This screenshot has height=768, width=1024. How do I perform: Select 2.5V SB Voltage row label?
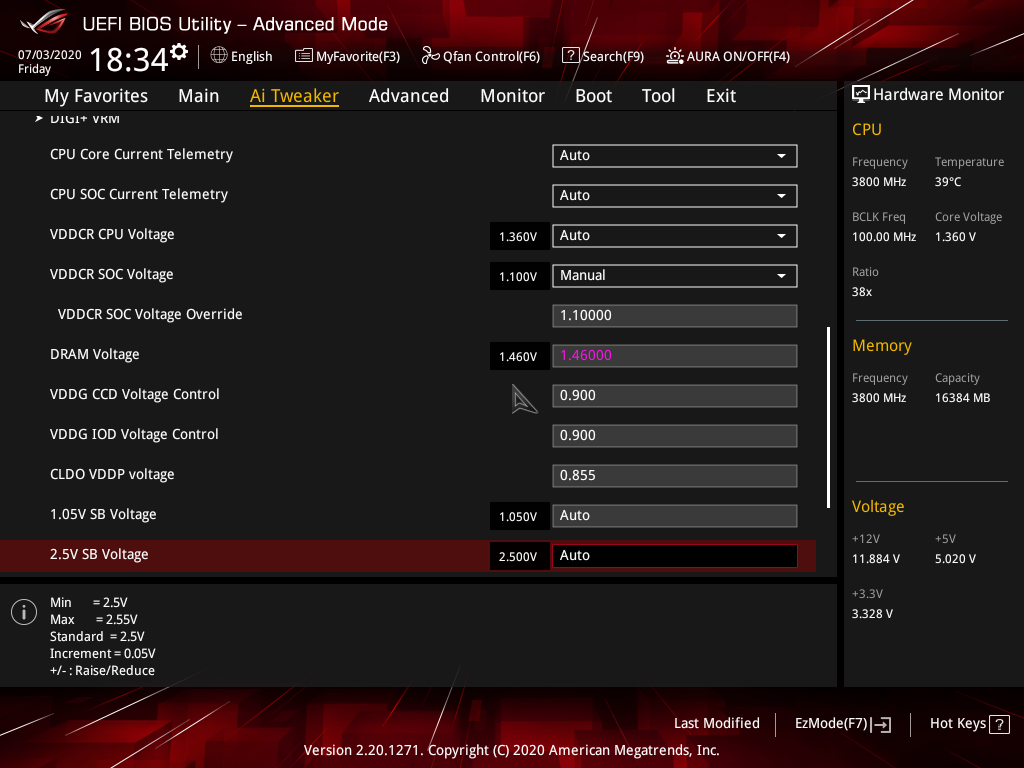[x=99, y=554]
